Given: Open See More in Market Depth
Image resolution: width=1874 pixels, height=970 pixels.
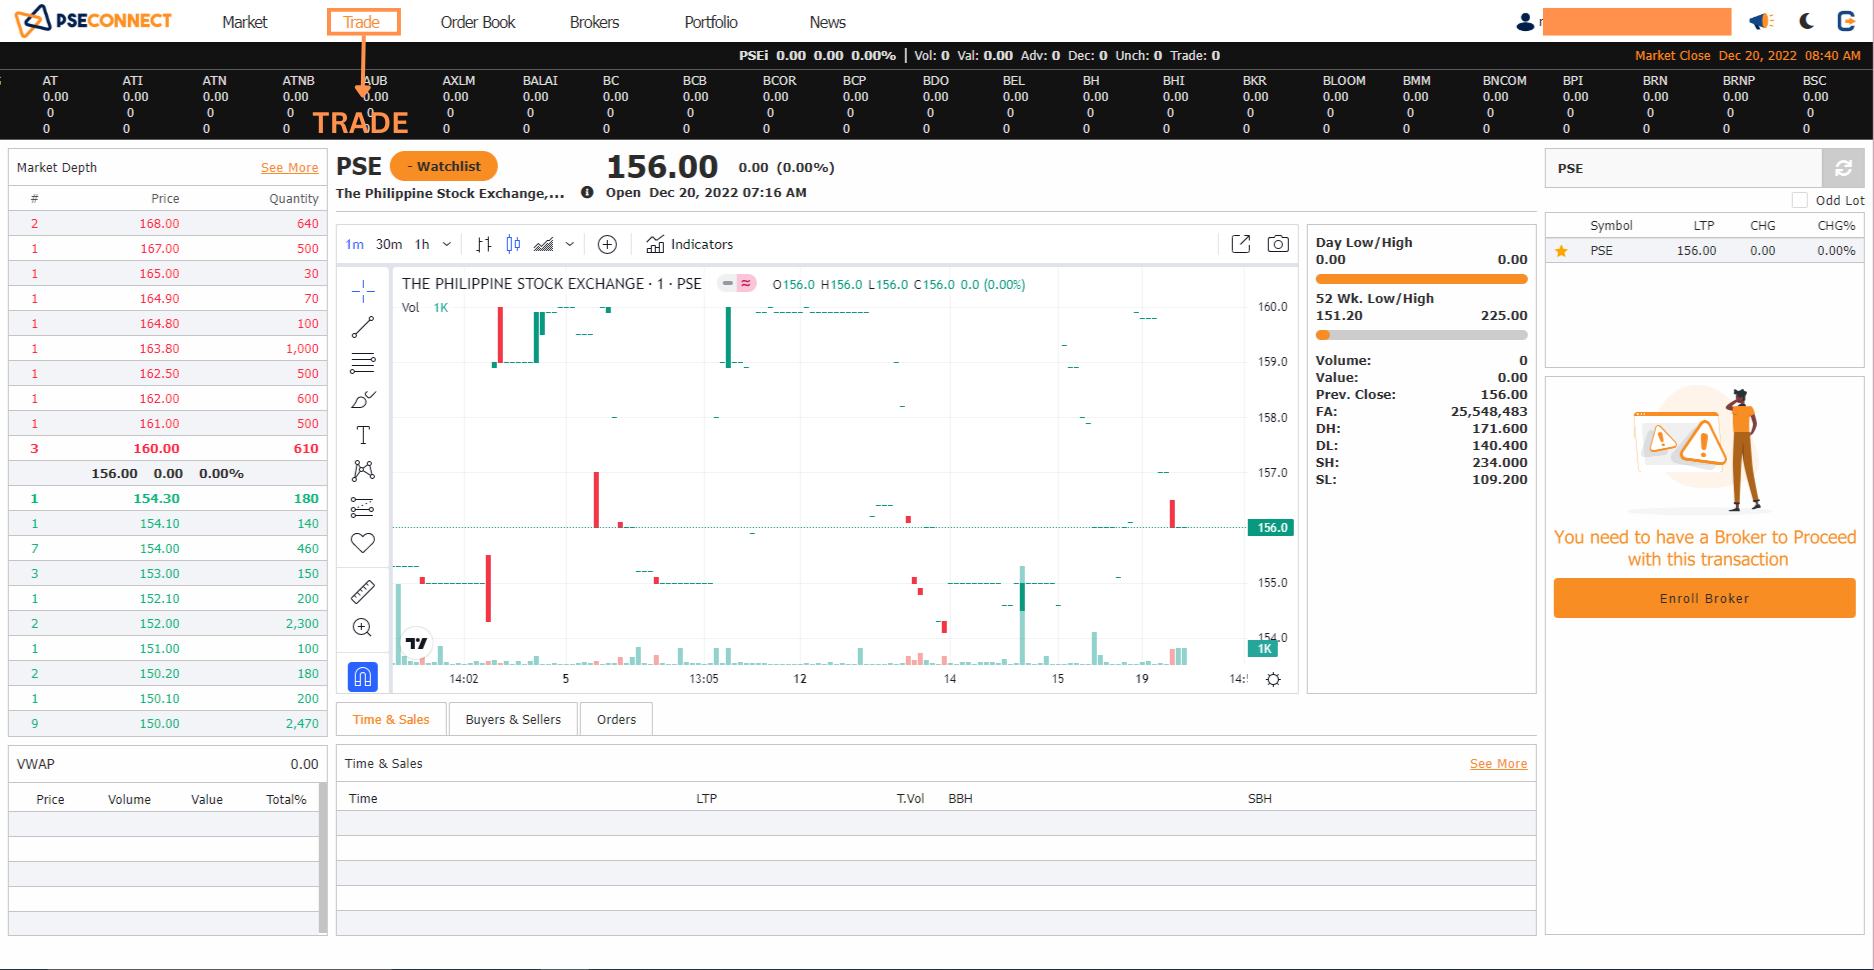Looking at the screenshot, I should coord(289,167).
